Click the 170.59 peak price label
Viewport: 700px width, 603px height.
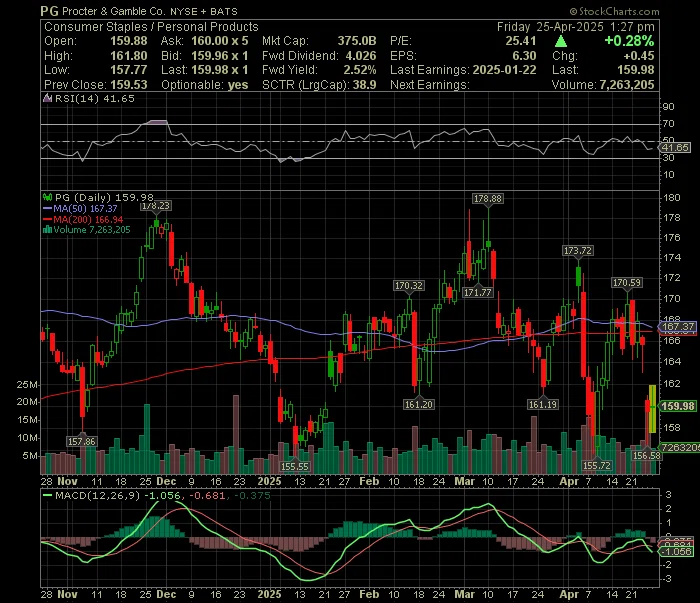point(627,283)
